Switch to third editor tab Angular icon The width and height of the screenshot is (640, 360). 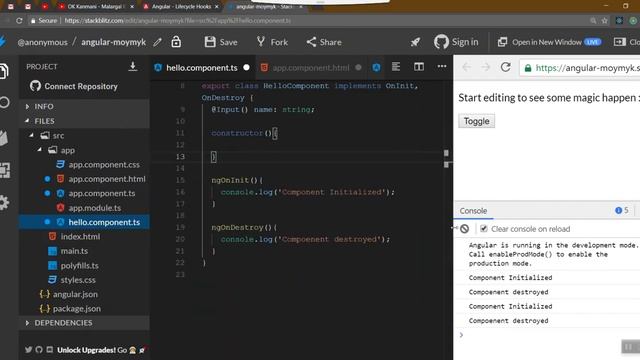click(x=376, y=67)
